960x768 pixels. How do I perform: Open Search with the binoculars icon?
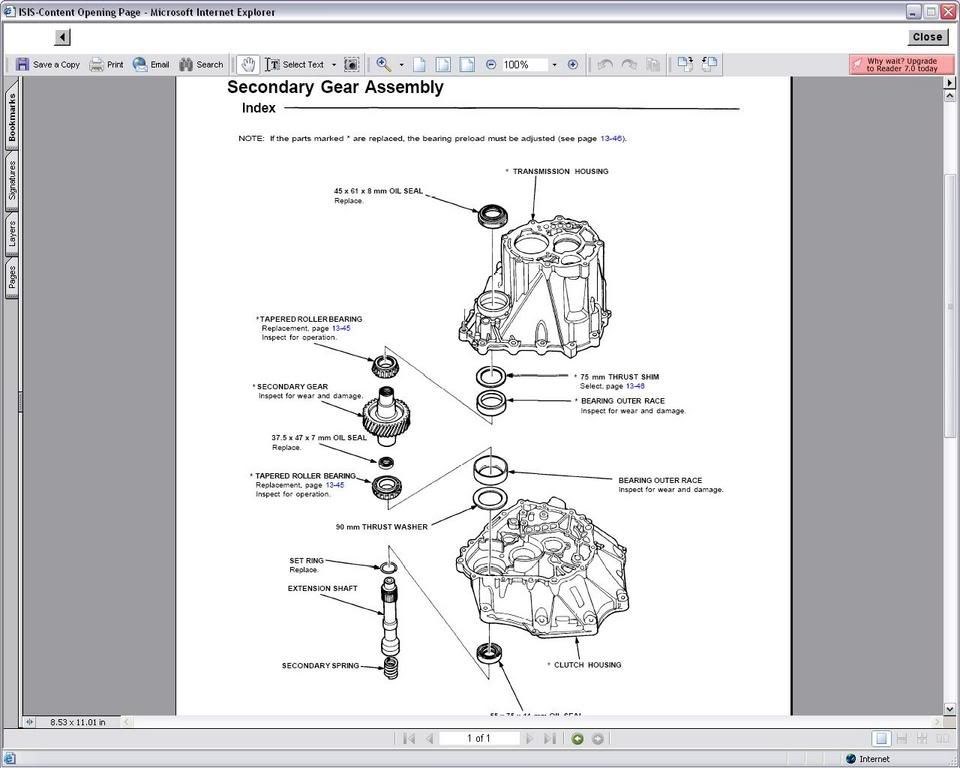point(201,64)
